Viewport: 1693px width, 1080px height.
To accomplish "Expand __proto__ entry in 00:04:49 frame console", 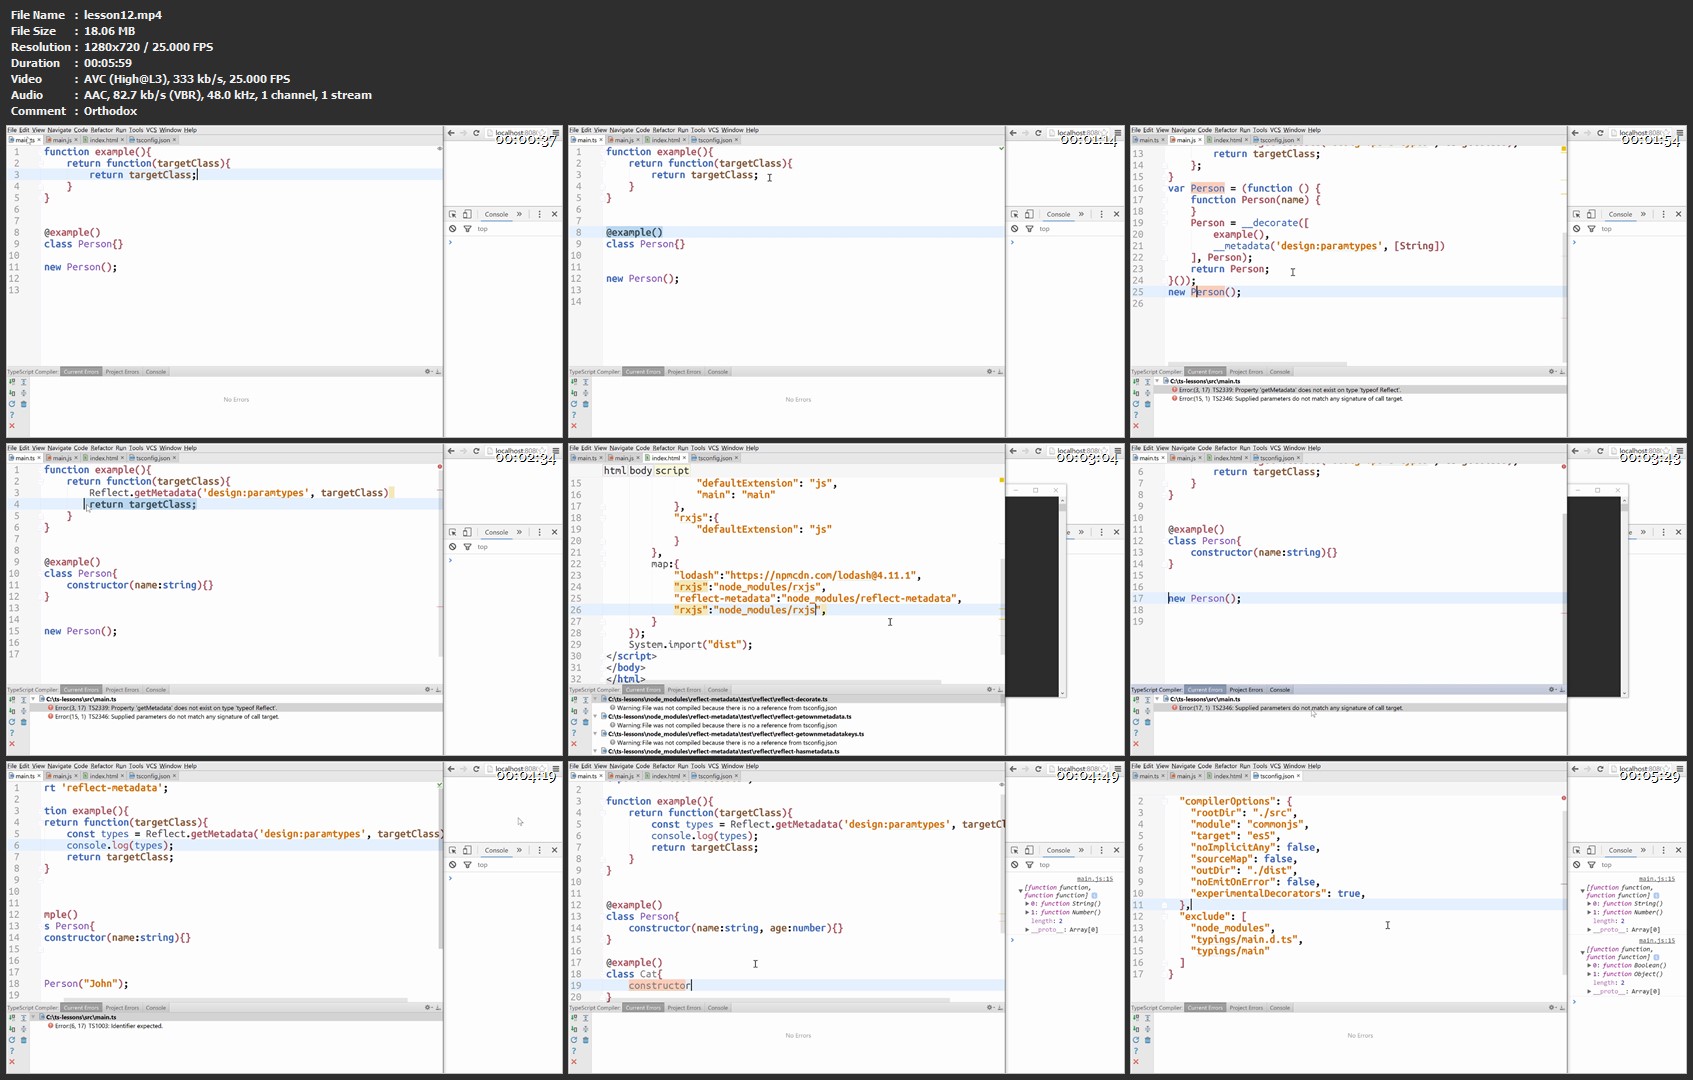I will coord(1028,929).
